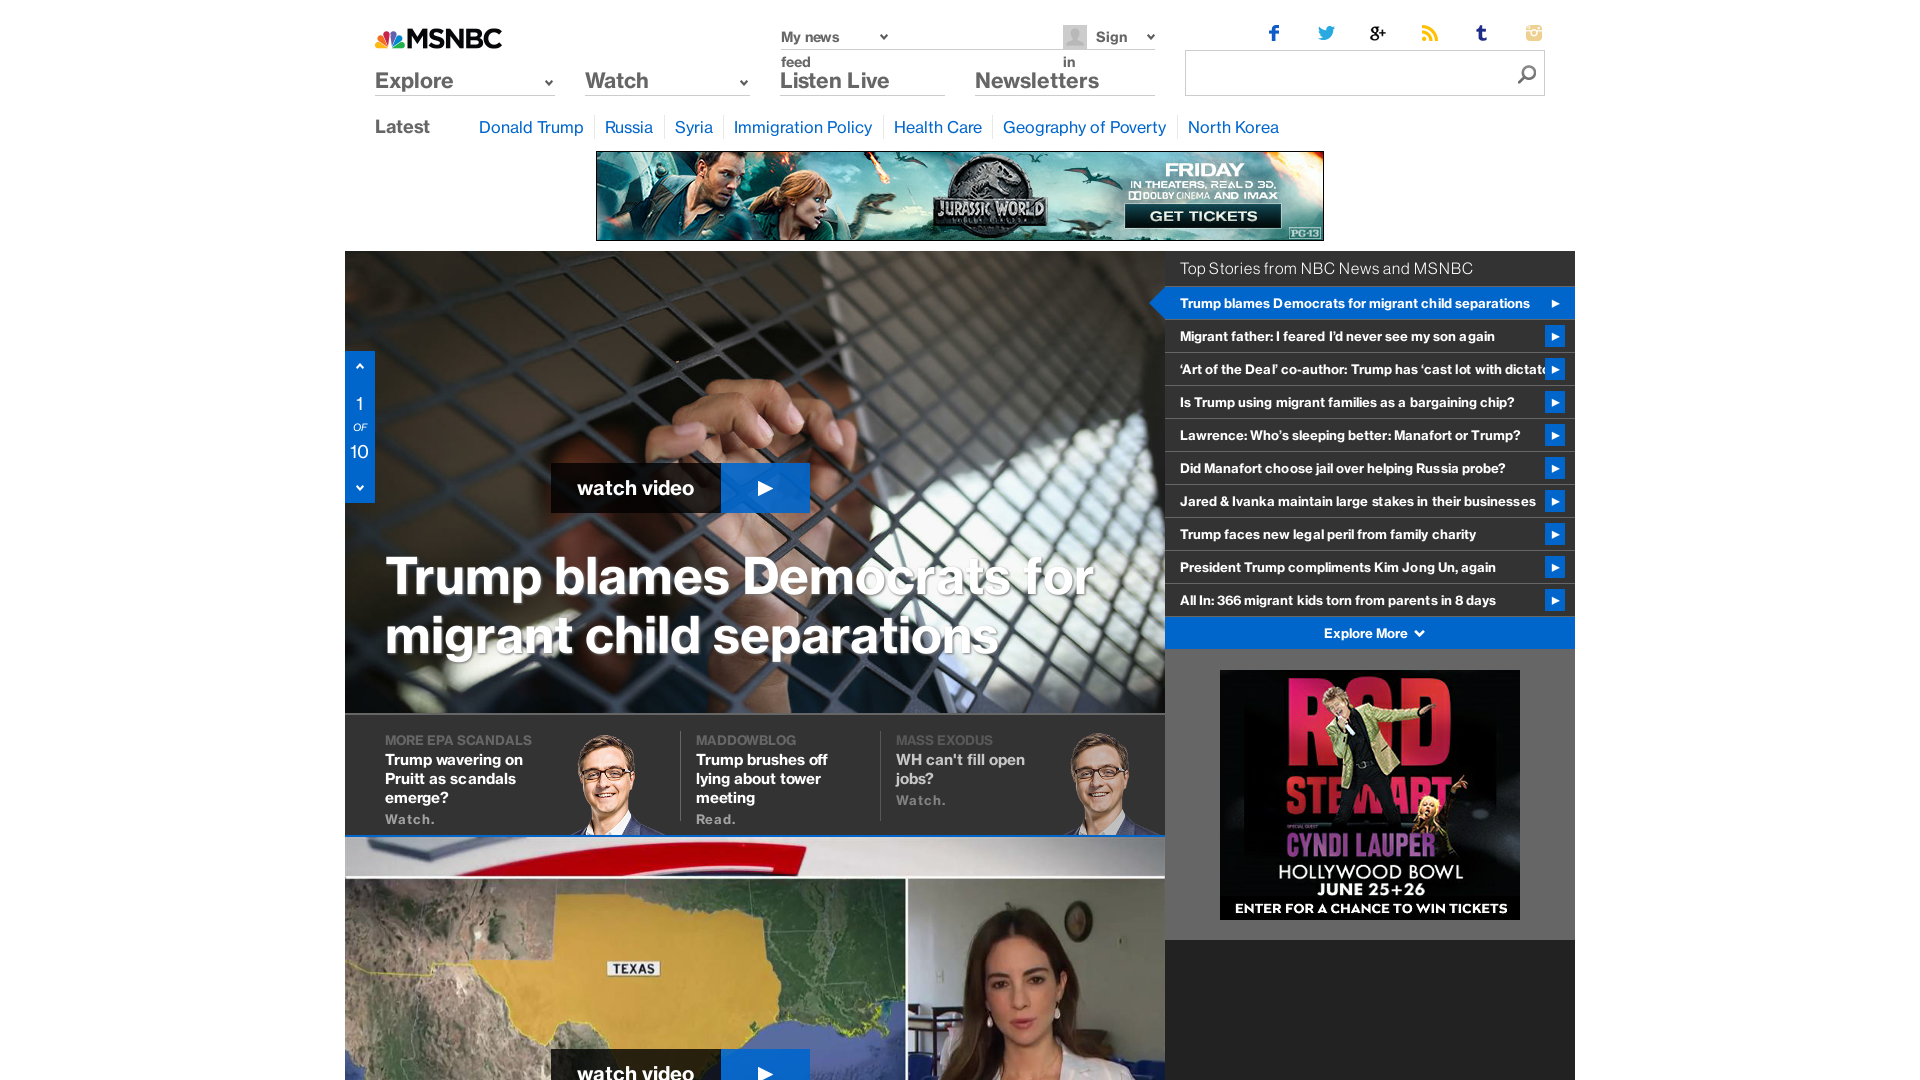Screen dimensions: 1920x1080
Task: Click the Twitter social icon
Action: point(1326,33)
